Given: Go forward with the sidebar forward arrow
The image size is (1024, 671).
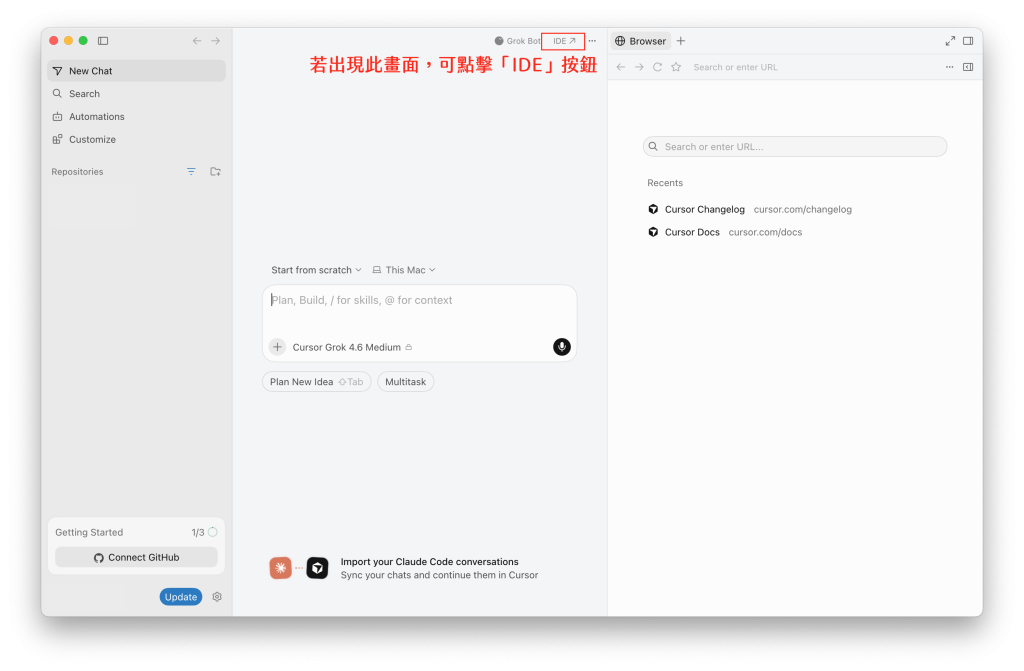Looking at the screenshot, I should (216, 41).
